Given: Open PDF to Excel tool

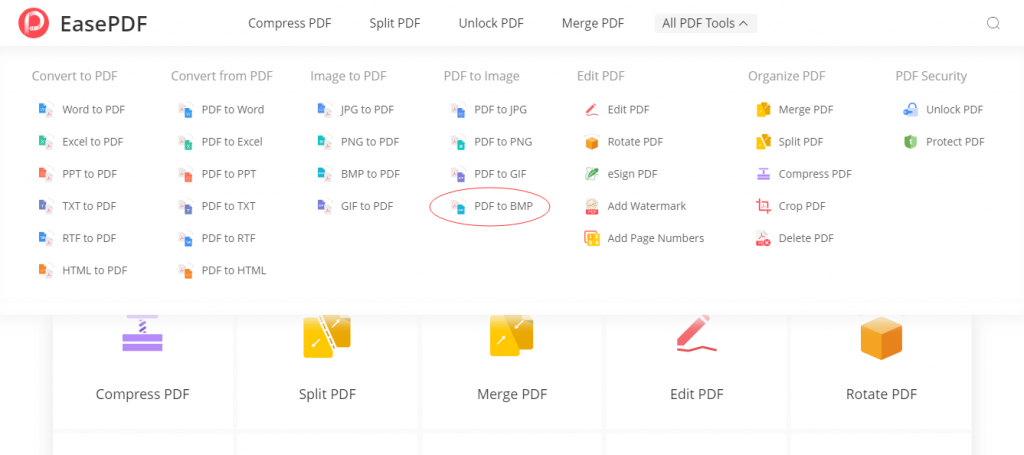Looking at the screenshot, I should 232,142.
